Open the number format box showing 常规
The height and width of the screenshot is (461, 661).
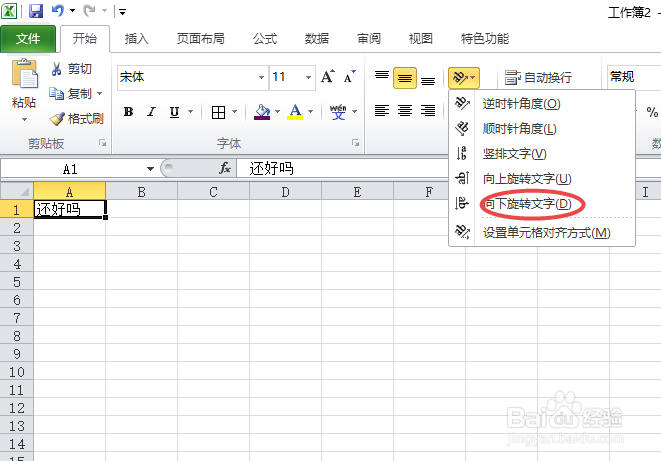coord(634,77)
